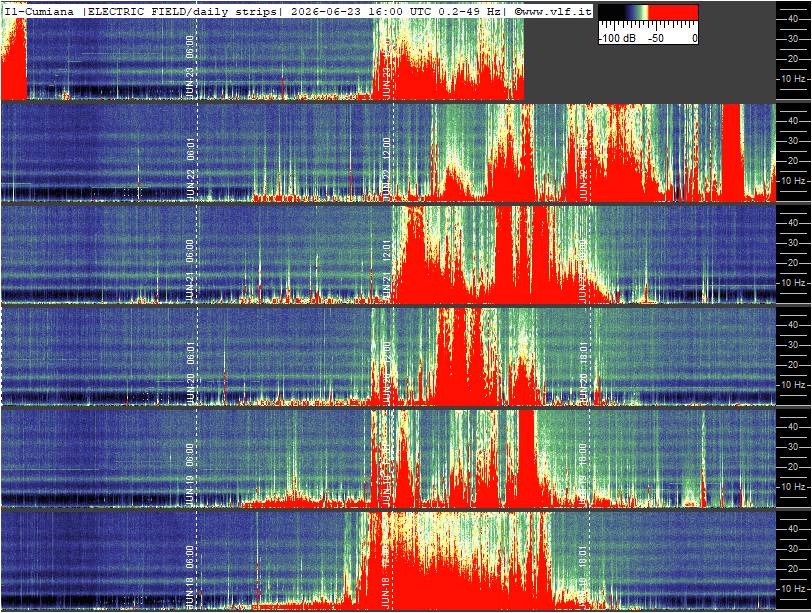Click the -50 label on the color legend
This screenshot has width=812, height=613.
(x=656, y=38)
